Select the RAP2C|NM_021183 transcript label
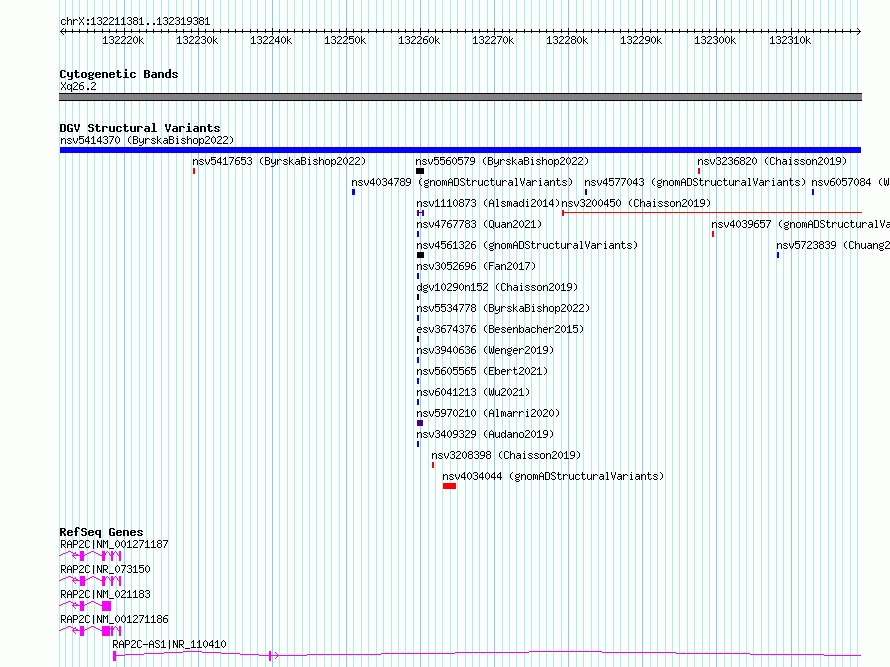 coord(105,594)
